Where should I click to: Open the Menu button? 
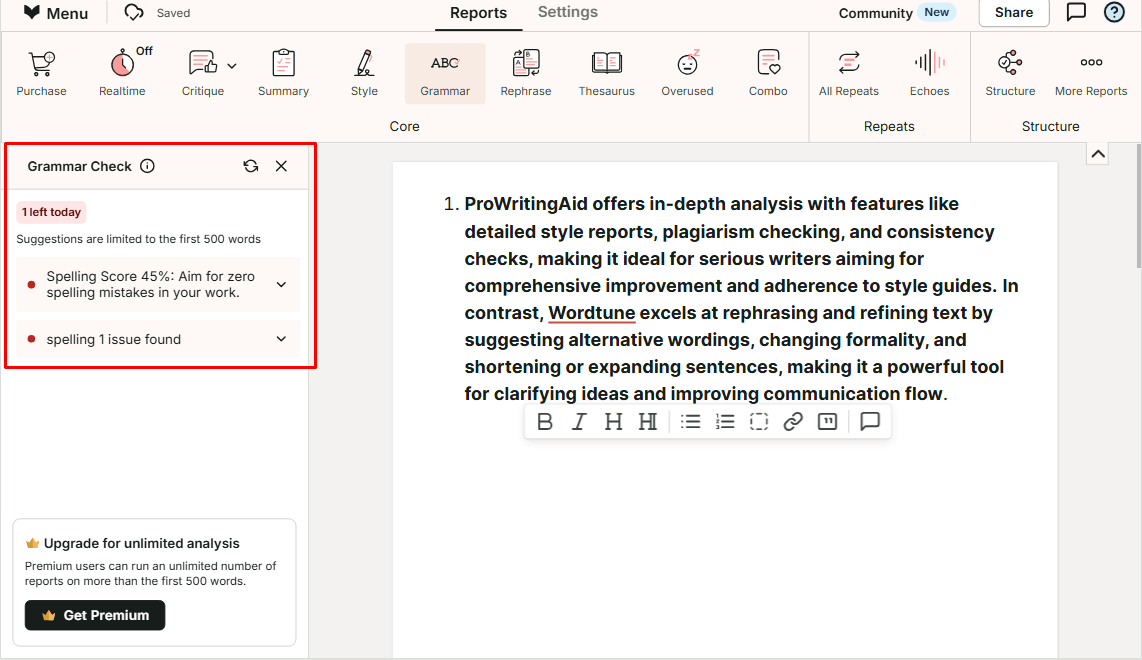point(55,13)
